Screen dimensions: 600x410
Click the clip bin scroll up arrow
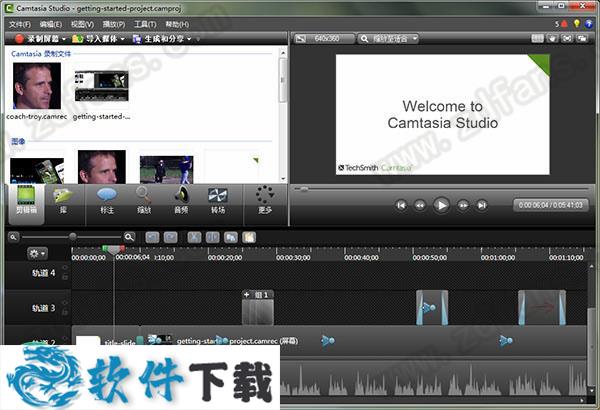(283, 52)
